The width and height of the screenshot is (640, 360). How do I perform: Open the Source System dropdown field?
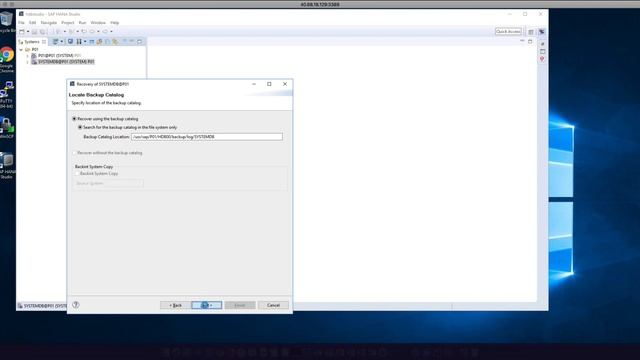pos(109,183)
